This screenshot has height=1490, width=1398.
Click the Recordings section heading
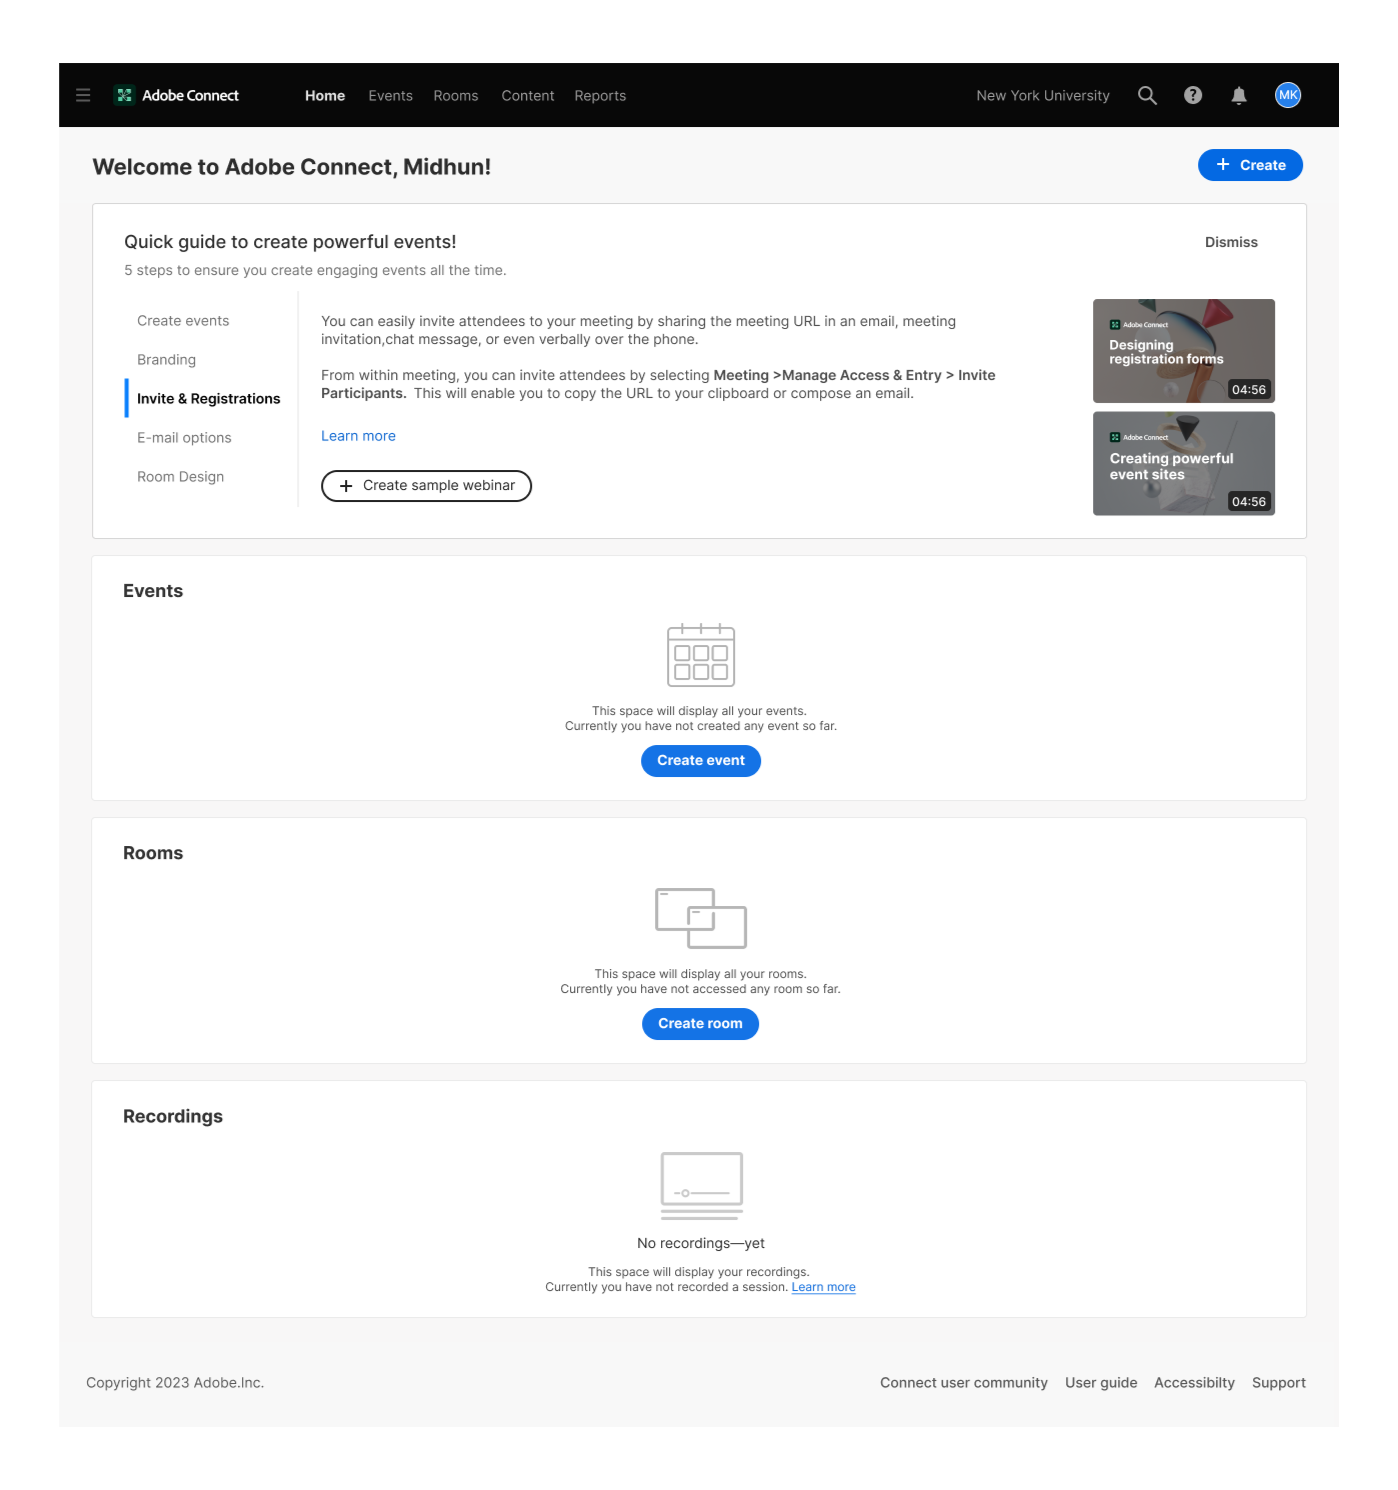click(x=173, y=1116)
